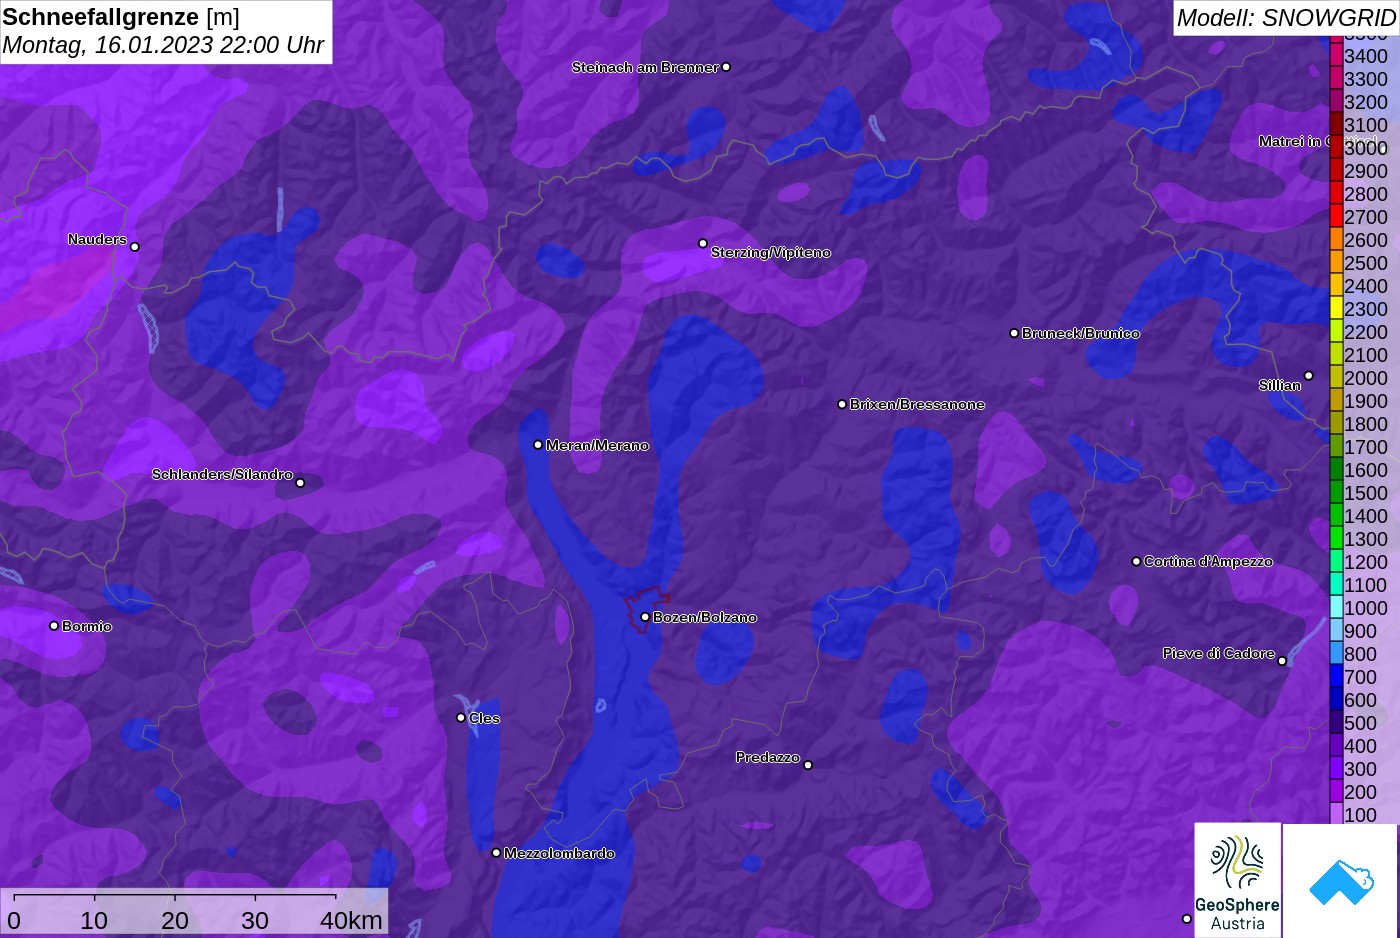Screen dimensions: 1400x938
Task: Click the Sterzing/Vipiteno marker dot
Action: click(x=703, y=243)
